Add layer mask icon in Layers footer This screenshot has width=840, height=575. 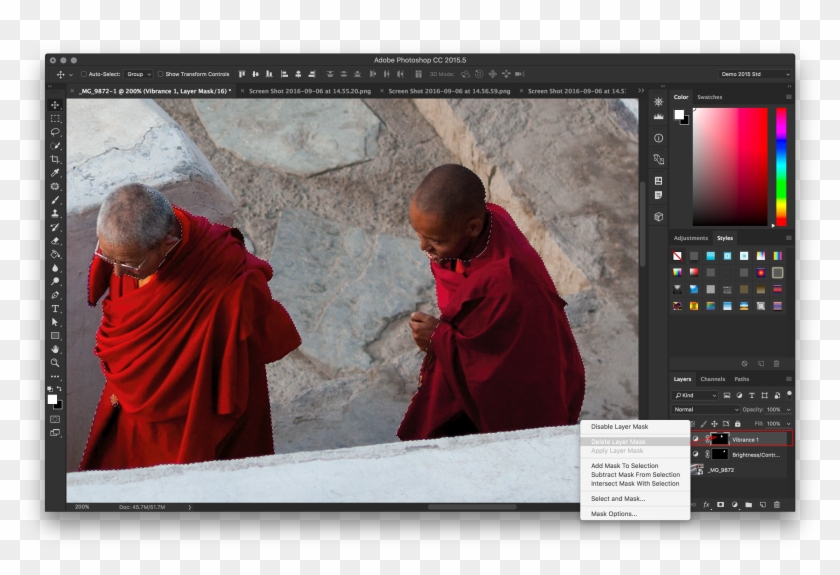[721, 505]
